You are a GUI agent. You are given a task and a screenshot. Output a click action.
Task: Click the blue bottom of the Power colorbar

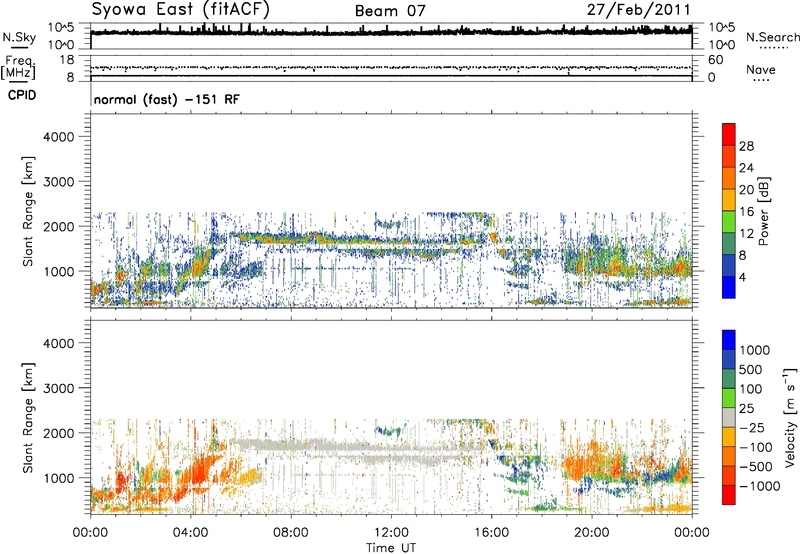pyautogui.click(x=729, y=287)
